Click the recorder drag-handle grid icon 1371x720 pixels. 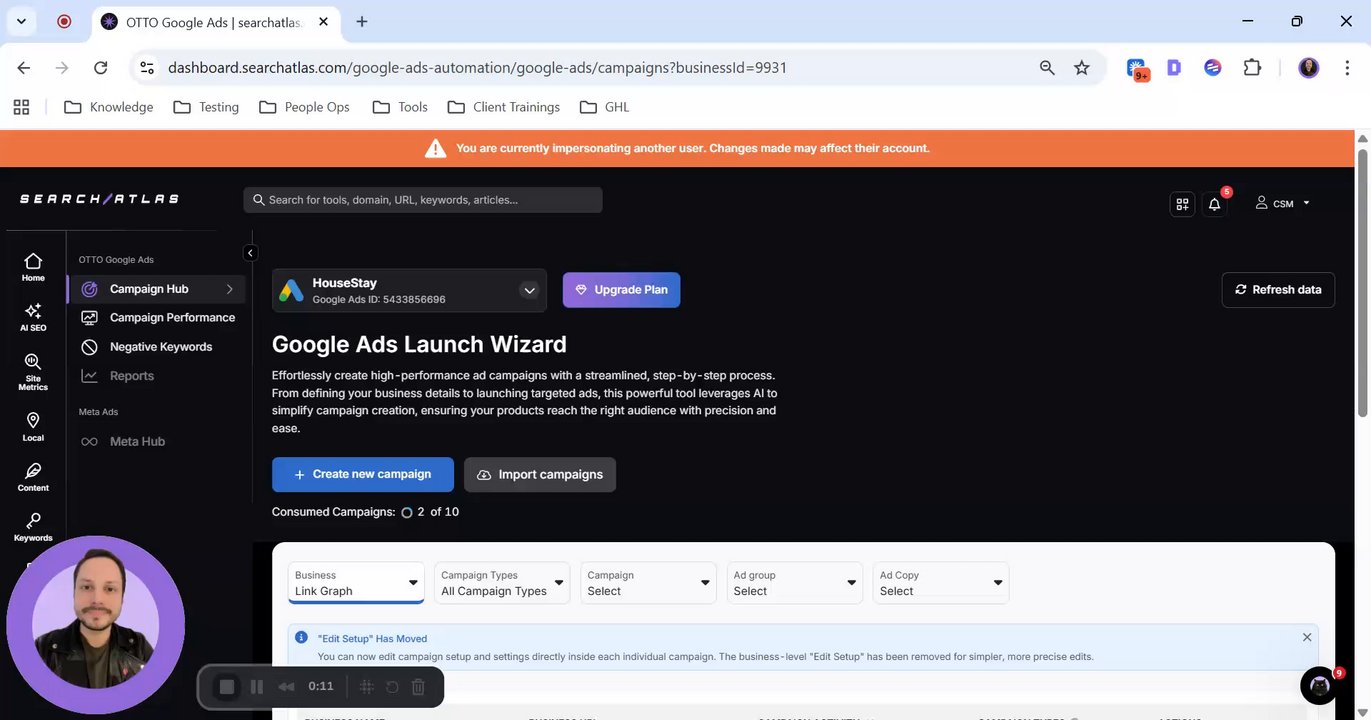pyautogui.click(x=366, y=687)
